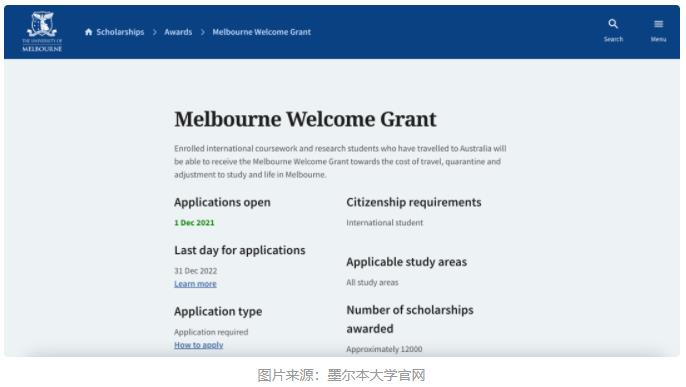
Task: Click 'Number of scholarships awarded' heading
Action: [410, 319]
